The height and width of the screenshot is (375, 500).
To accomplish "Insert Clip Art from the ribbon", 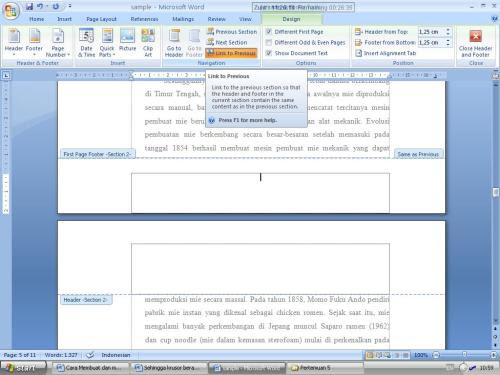I will tap(148, 43).
